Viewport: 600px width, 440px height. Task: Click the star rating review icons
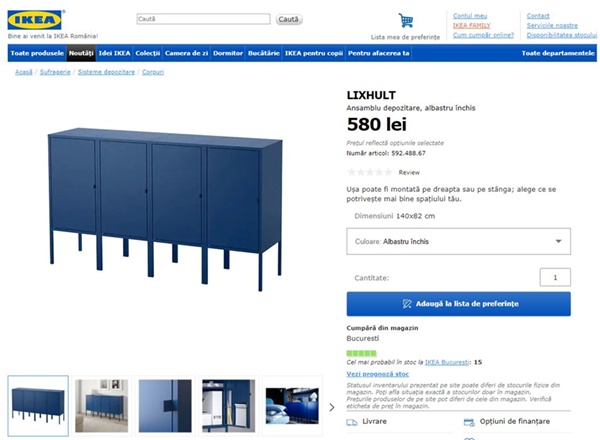point(370,172)
